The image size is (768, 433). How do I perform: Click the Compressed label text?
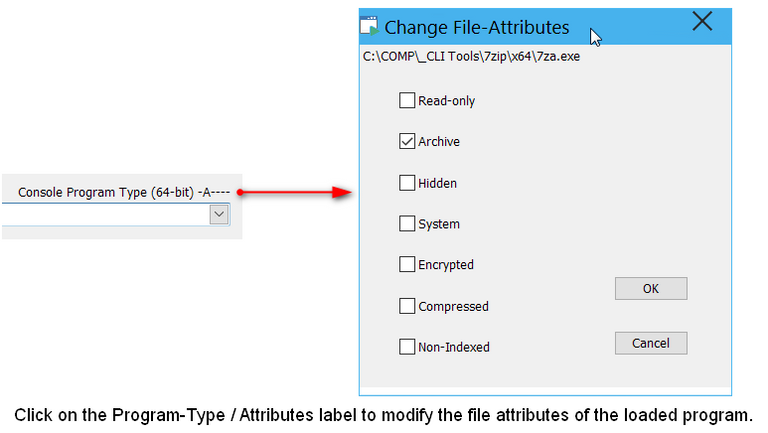453,307
